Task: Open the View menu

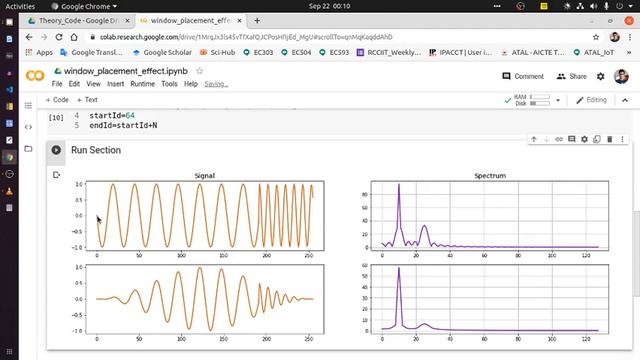Action: 93,84
